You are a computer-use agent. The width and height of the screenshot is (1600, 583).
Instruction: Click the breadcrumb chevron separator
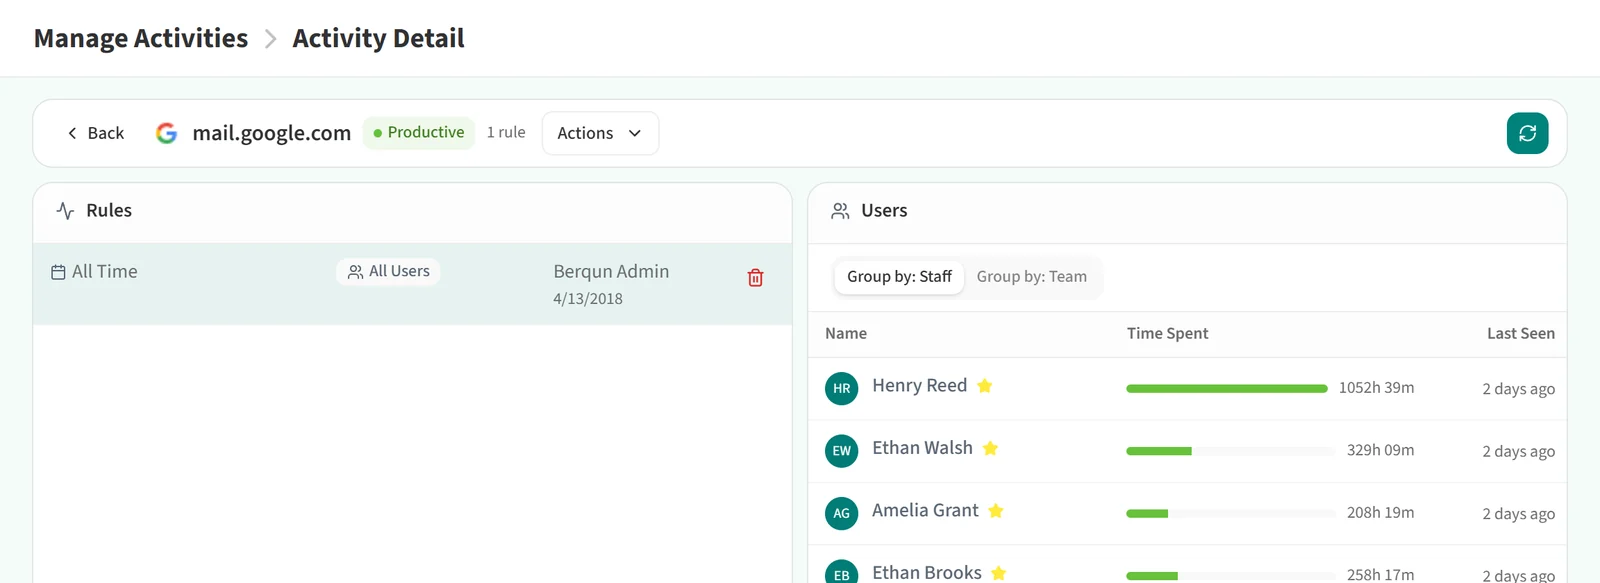point(270,39)
